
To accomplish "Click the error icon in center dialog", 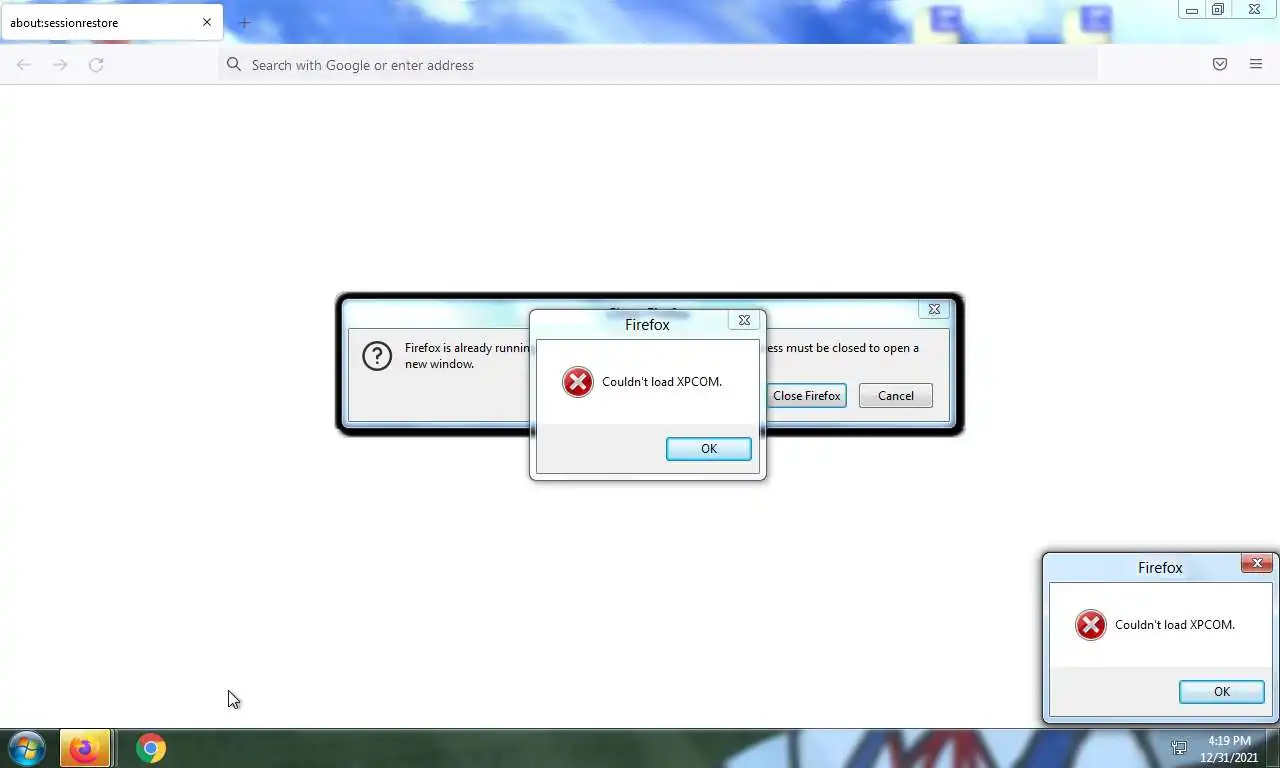I will tap(578, 382).
